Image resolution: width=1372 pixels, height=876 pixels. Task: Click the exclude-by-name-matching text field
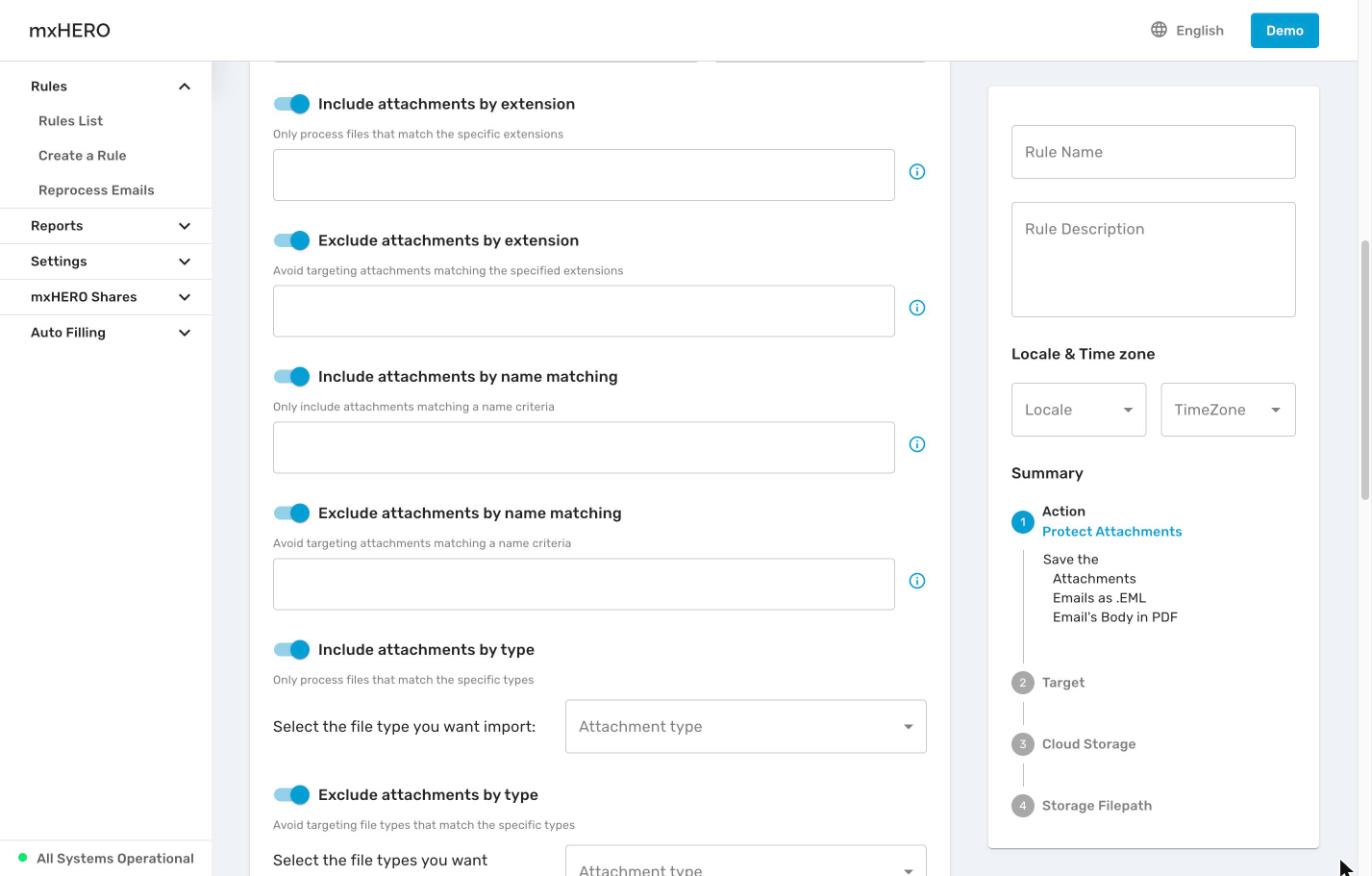[x=584, y=584]
